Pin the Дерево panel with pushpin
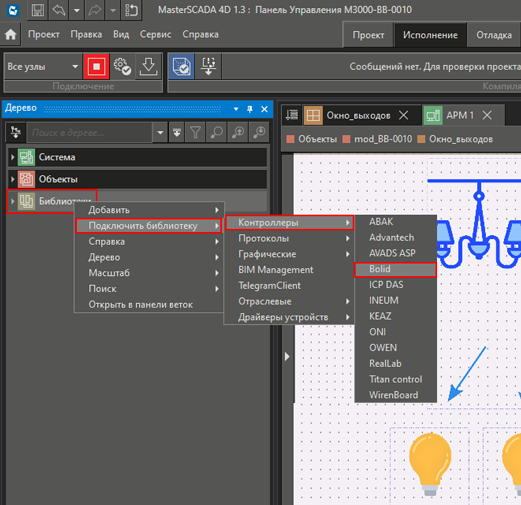 (250, 109)
